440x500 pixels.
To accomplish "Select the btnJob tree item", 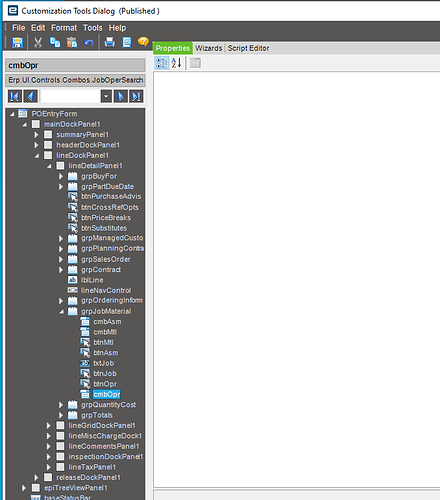I will pos(105,374).
